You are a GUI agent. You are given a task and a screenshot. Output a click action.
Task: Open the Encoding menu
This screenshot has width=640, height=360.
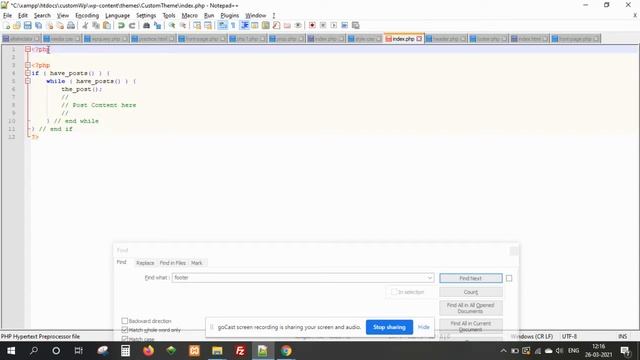click(87, 16)
